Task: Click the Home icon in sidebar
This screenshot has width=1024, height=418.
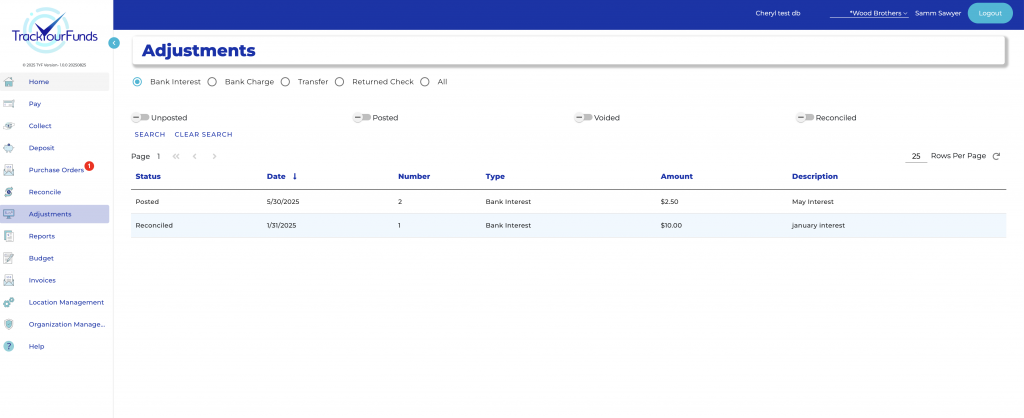Action: 9,82
